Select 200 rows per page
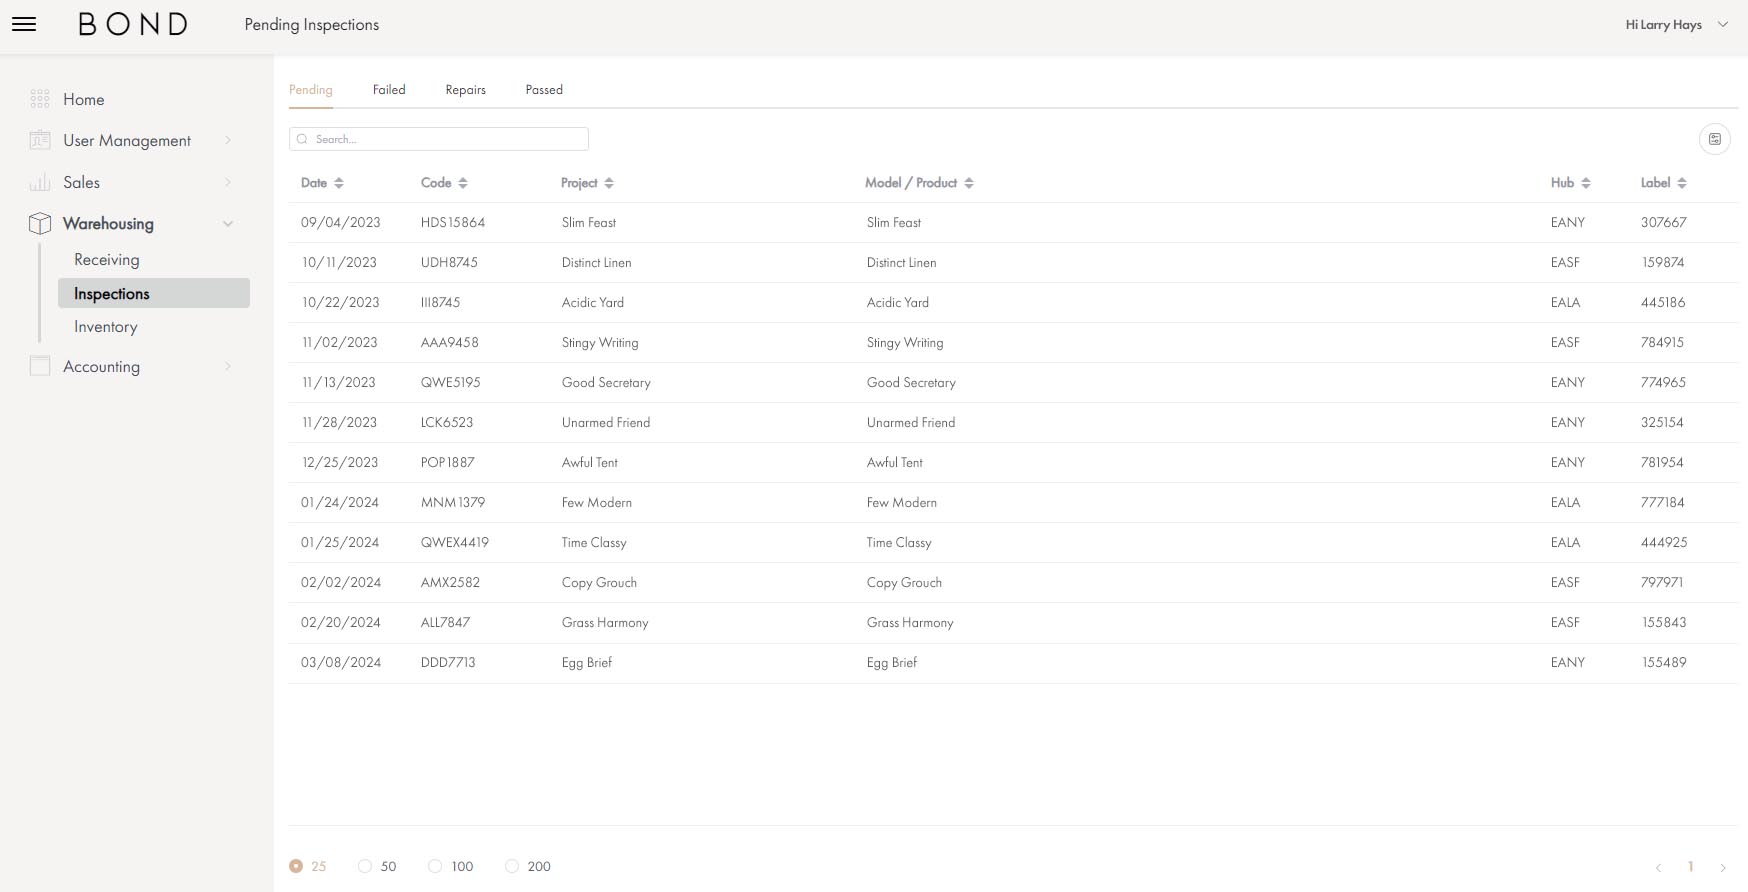The height and width of the screenshot is (892, 1748). click(512, 866)
